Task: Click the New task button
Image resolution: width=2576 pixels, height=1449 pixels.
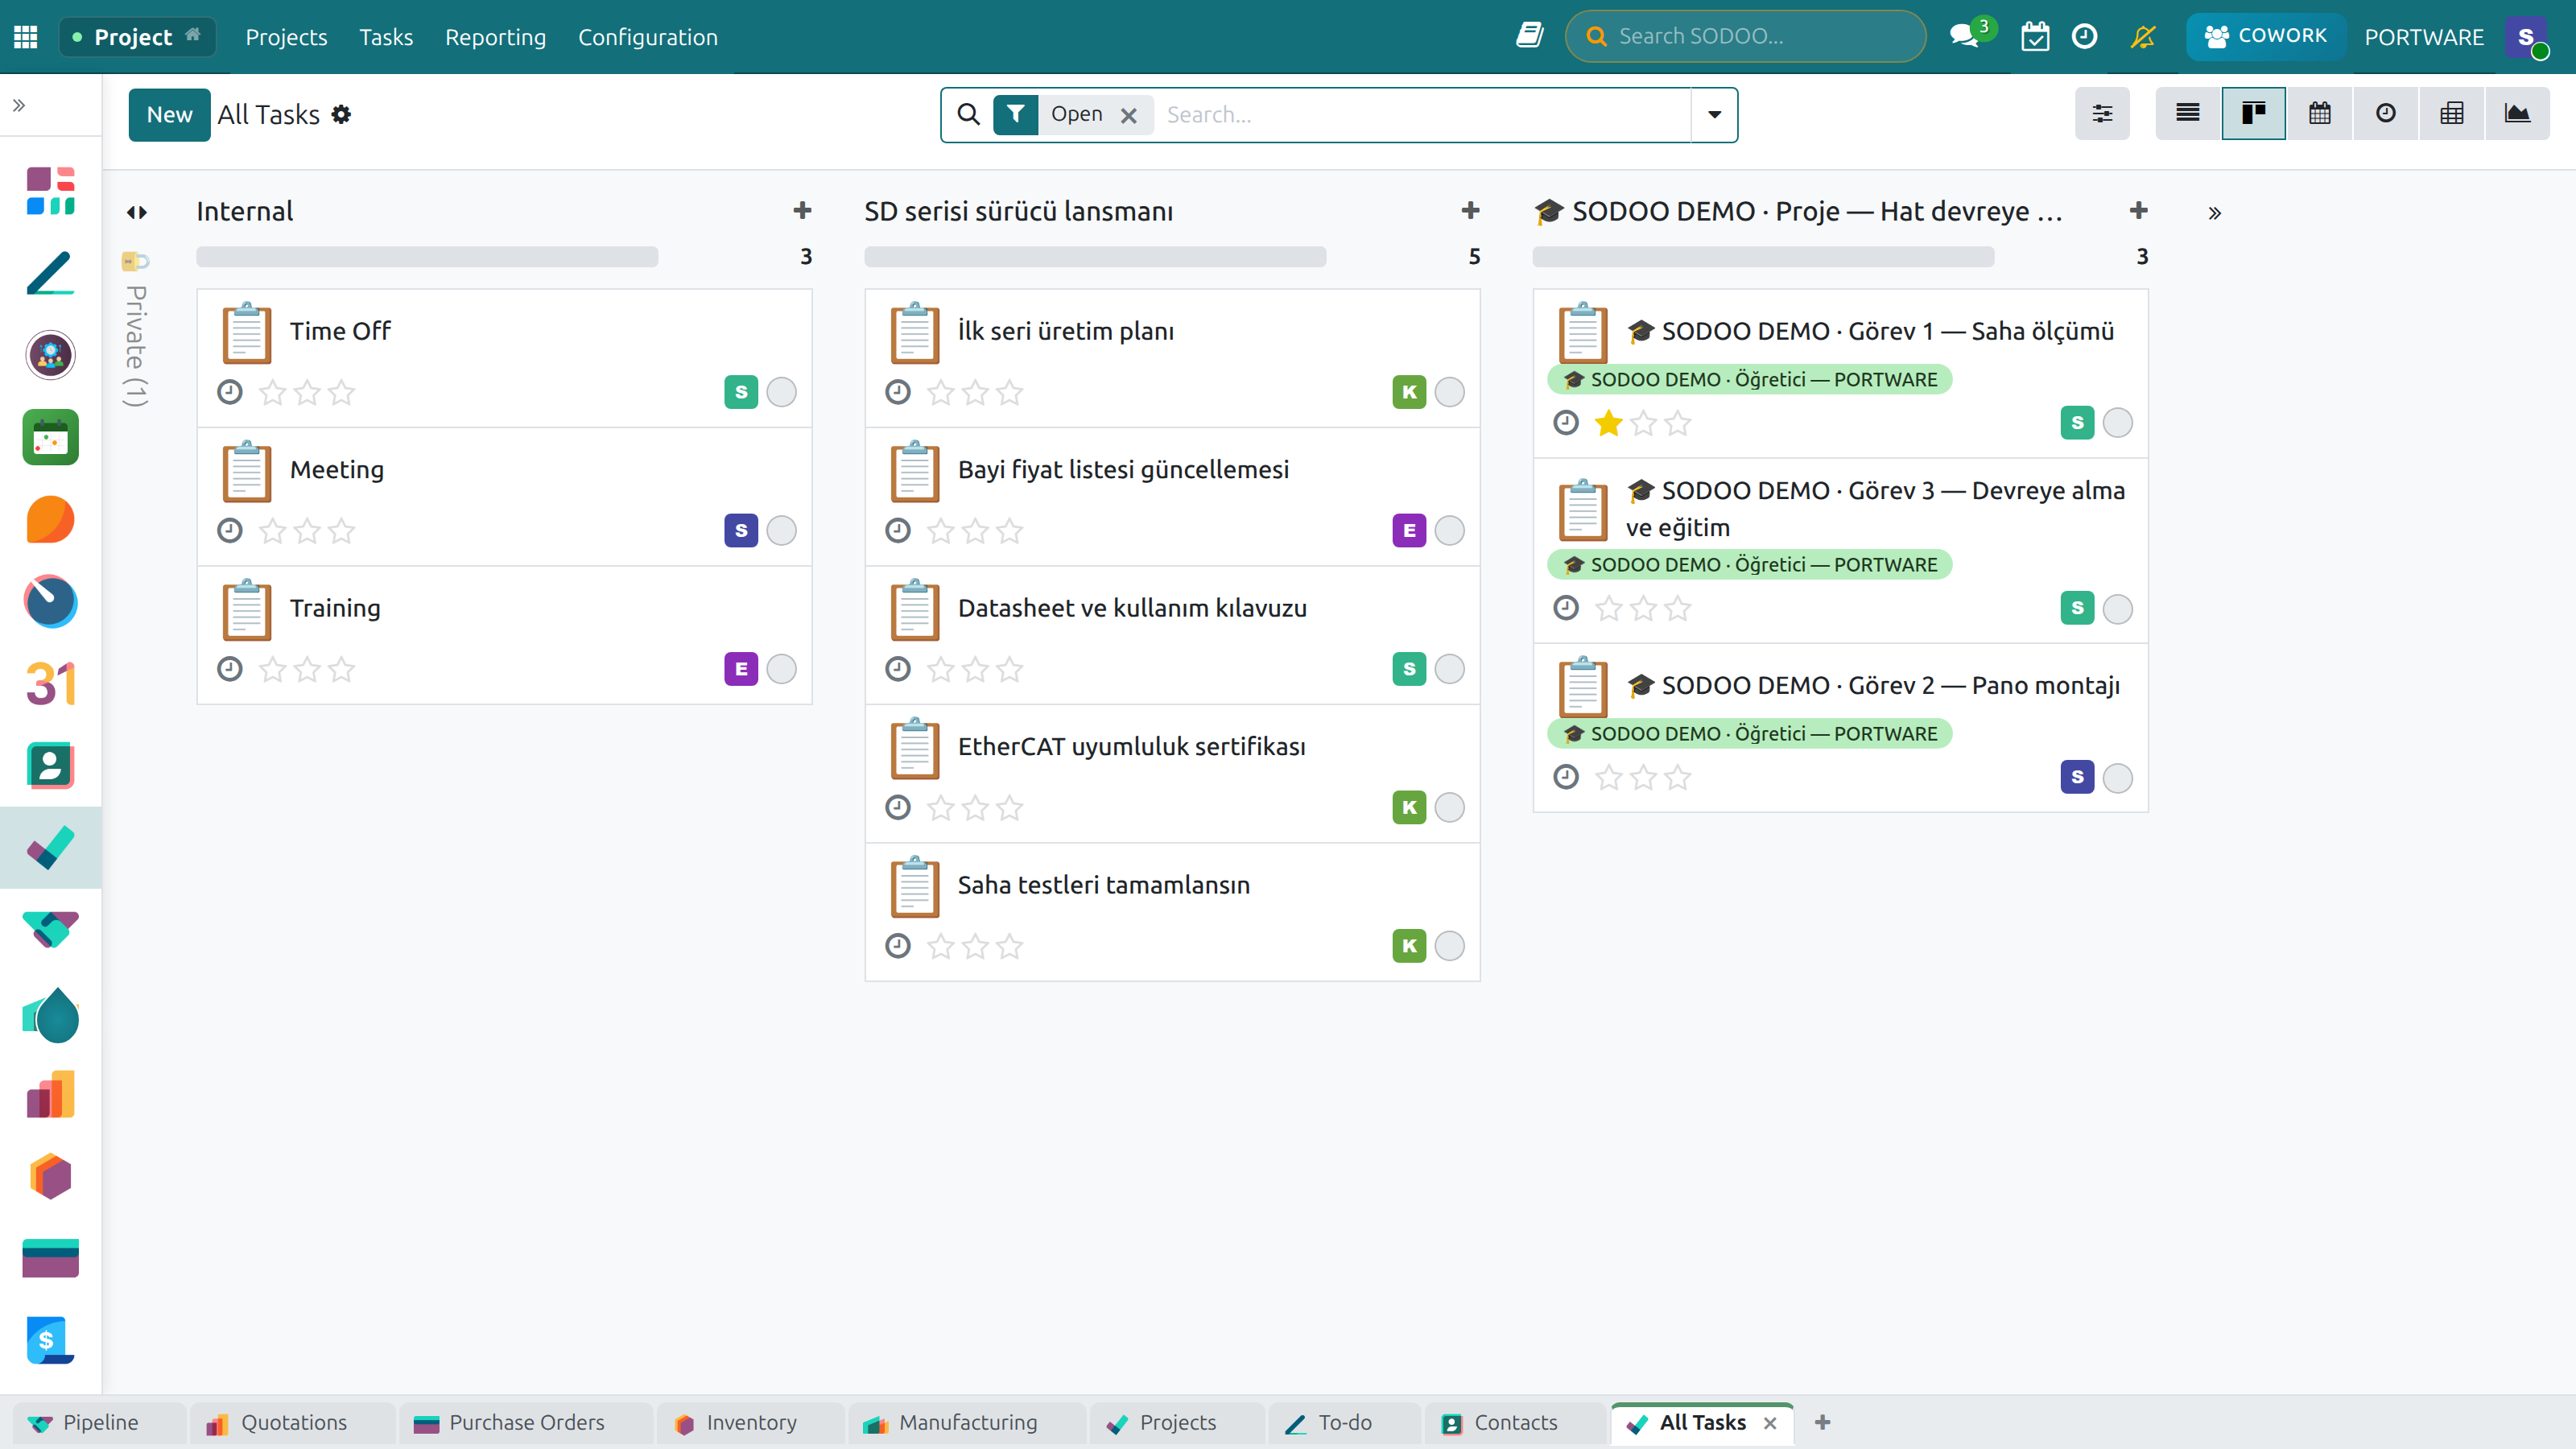Action: pyautogui.click(x=169, y=115)
